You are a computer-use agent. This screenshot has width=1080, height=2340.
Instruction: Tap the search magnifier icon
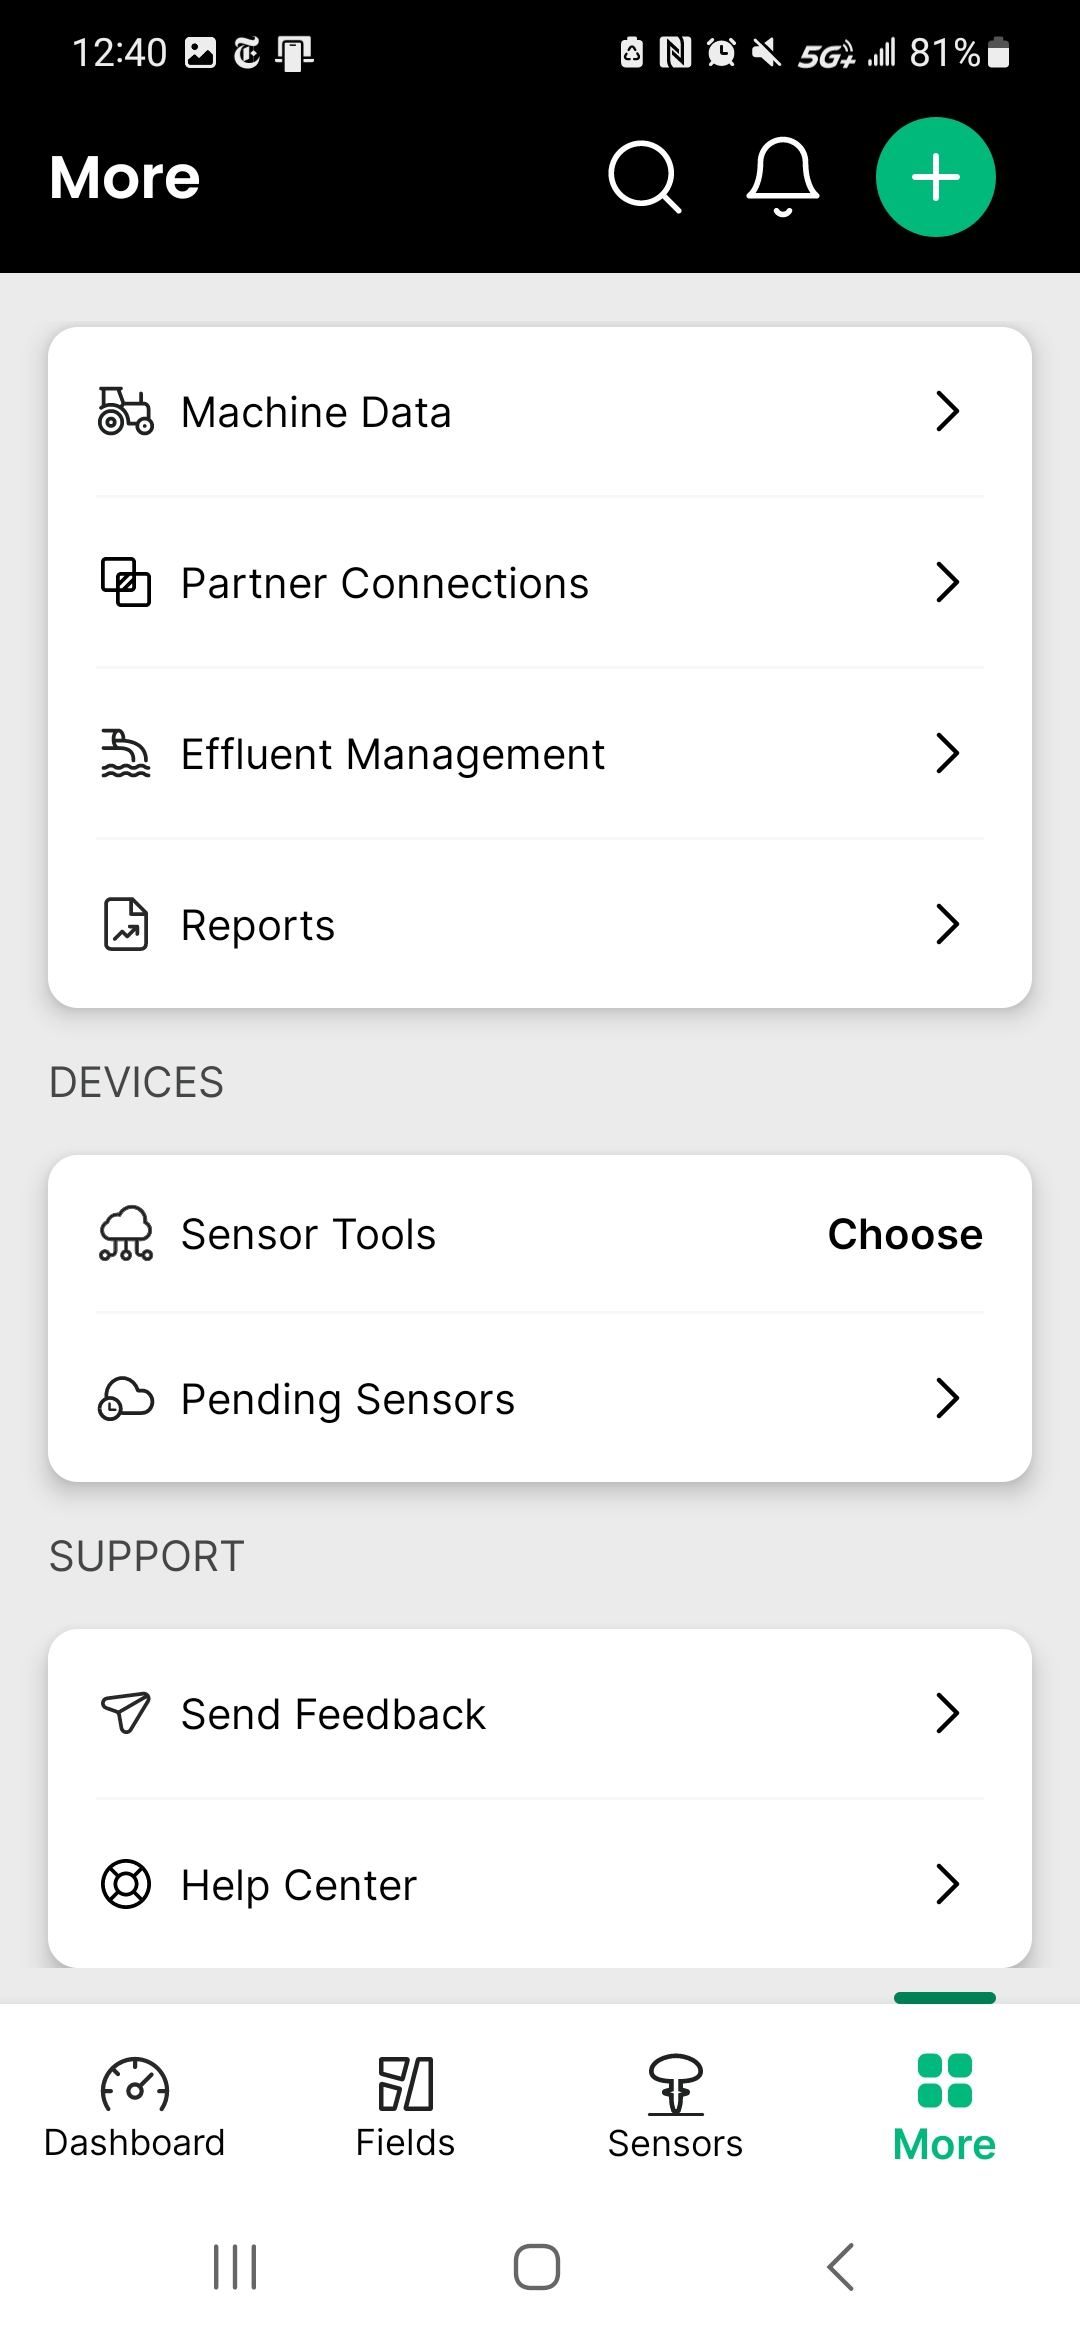(645, 177)
